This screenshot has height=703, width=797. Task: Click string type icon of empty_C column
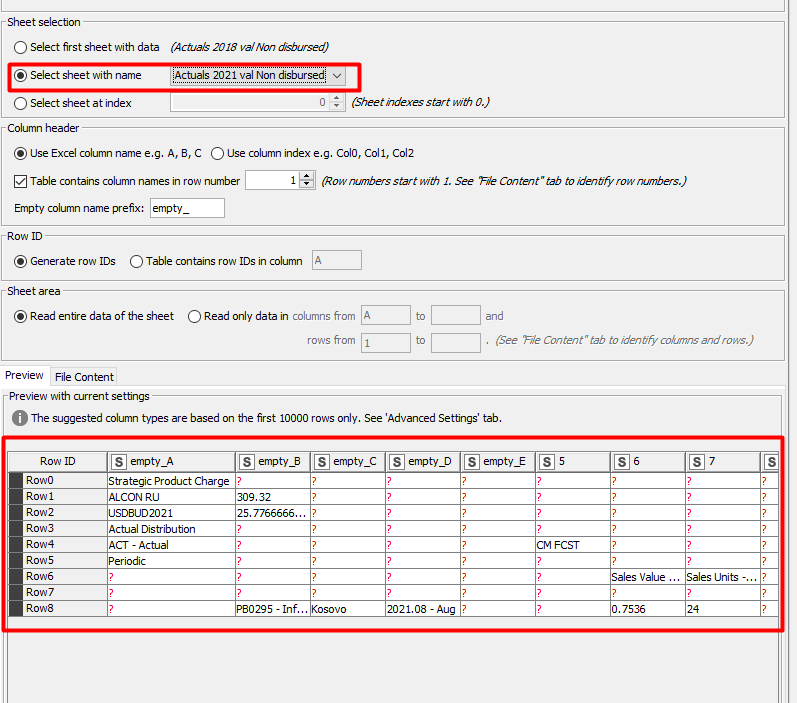pyautogui.click(x=321, y=462)
